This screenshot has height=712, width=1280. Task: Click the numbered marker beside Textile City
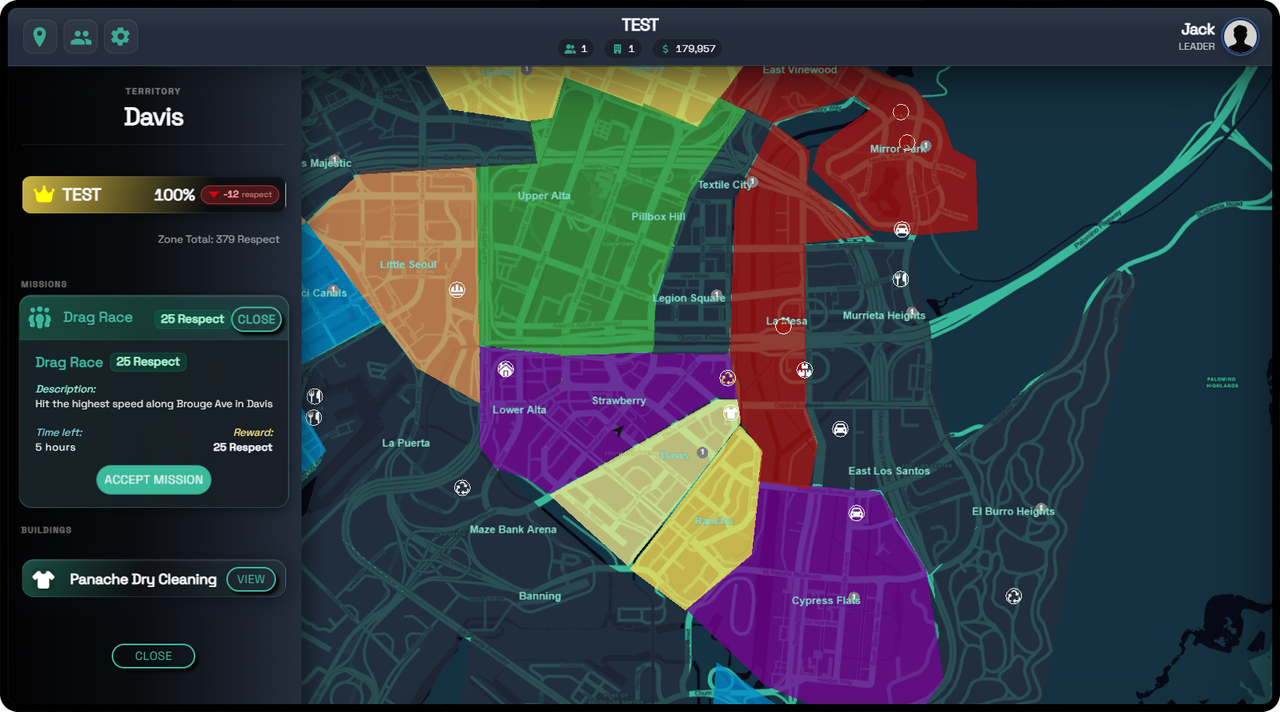point(752,182)
